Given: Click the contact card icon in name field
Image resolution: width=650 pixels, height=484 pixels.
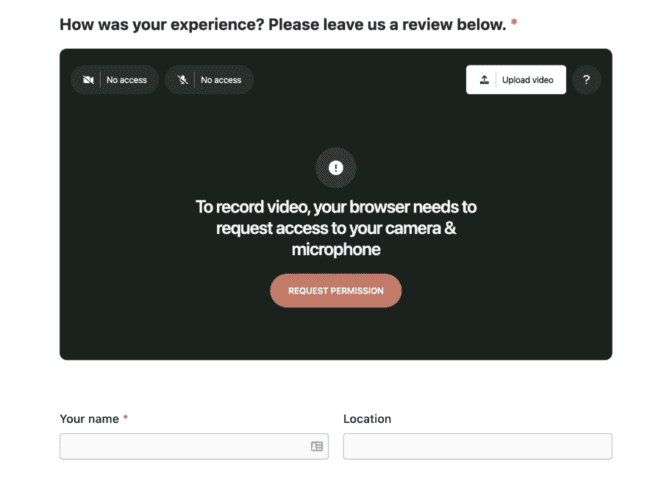Looking at the screenshot, I should coord(317,446).
